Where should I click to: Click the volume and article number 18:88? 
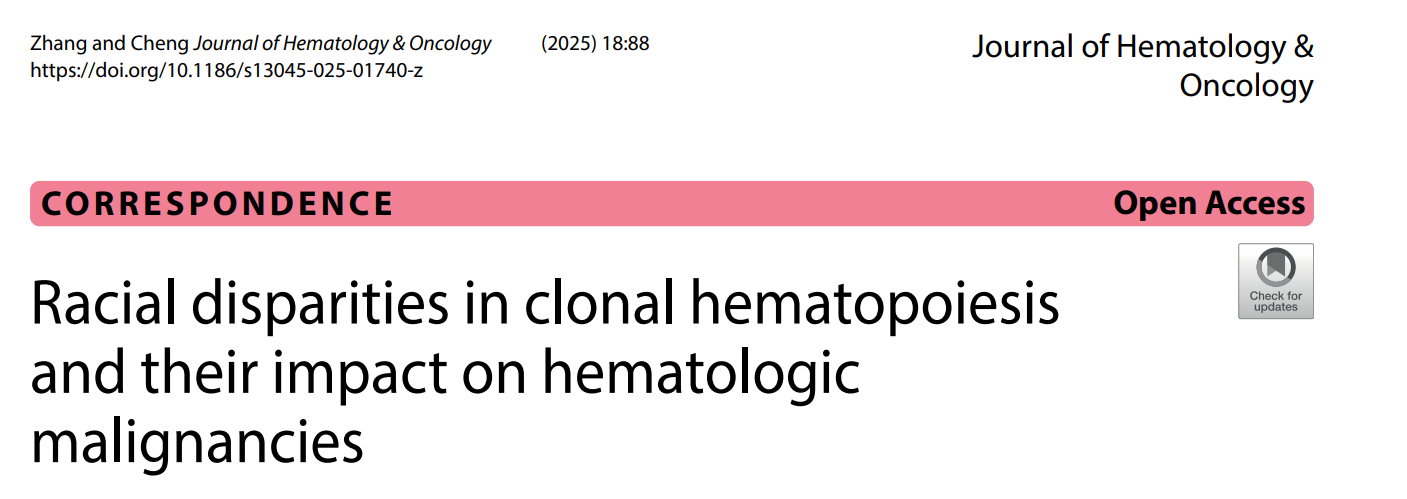(x=626, y=44)
